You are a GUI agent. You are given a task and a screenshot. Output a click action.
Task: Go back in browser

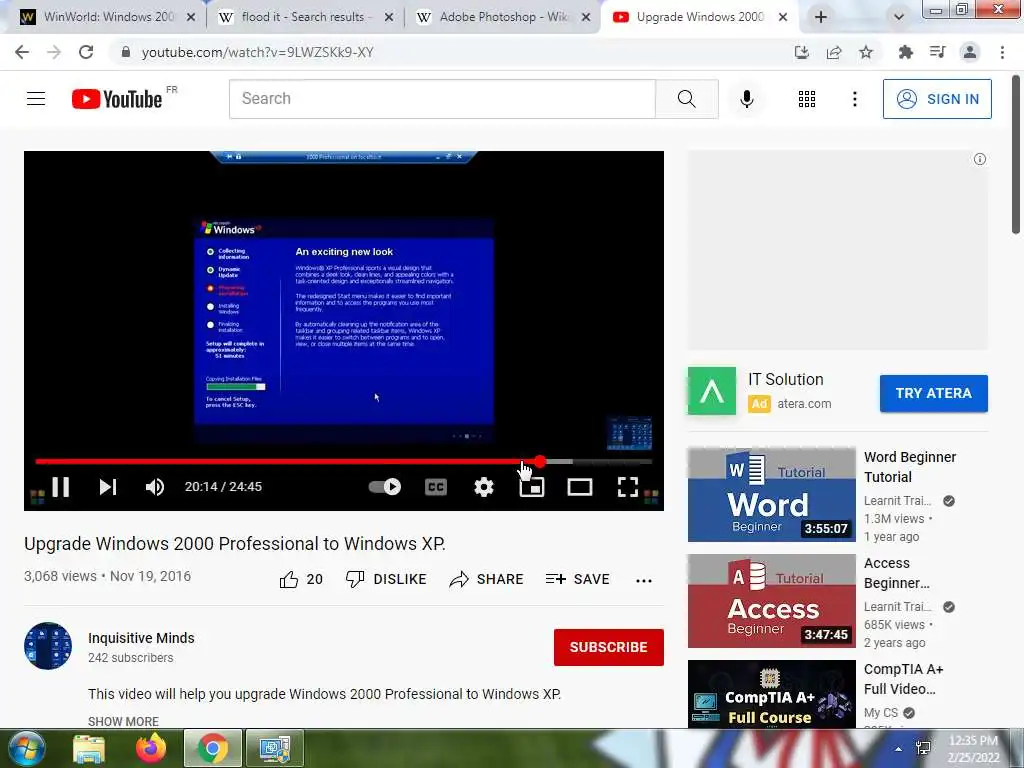click(22, 52)
